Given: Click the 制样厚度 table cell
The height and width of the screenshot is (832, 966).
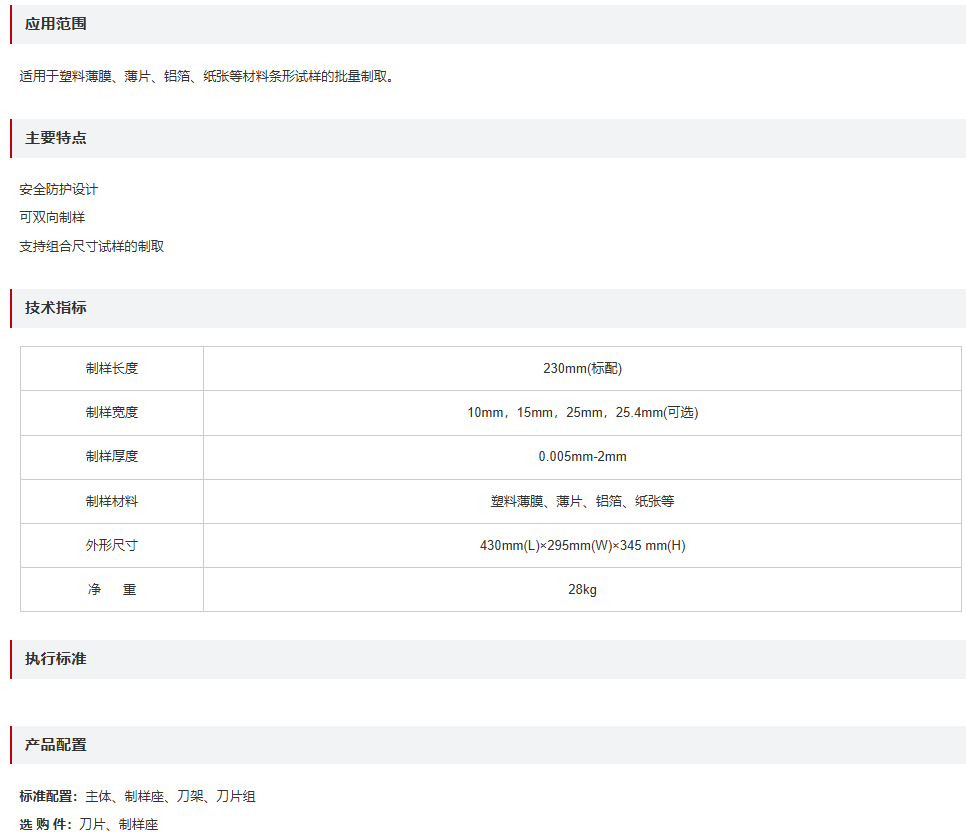Looking at the screenshot, I should click(112, 457).
